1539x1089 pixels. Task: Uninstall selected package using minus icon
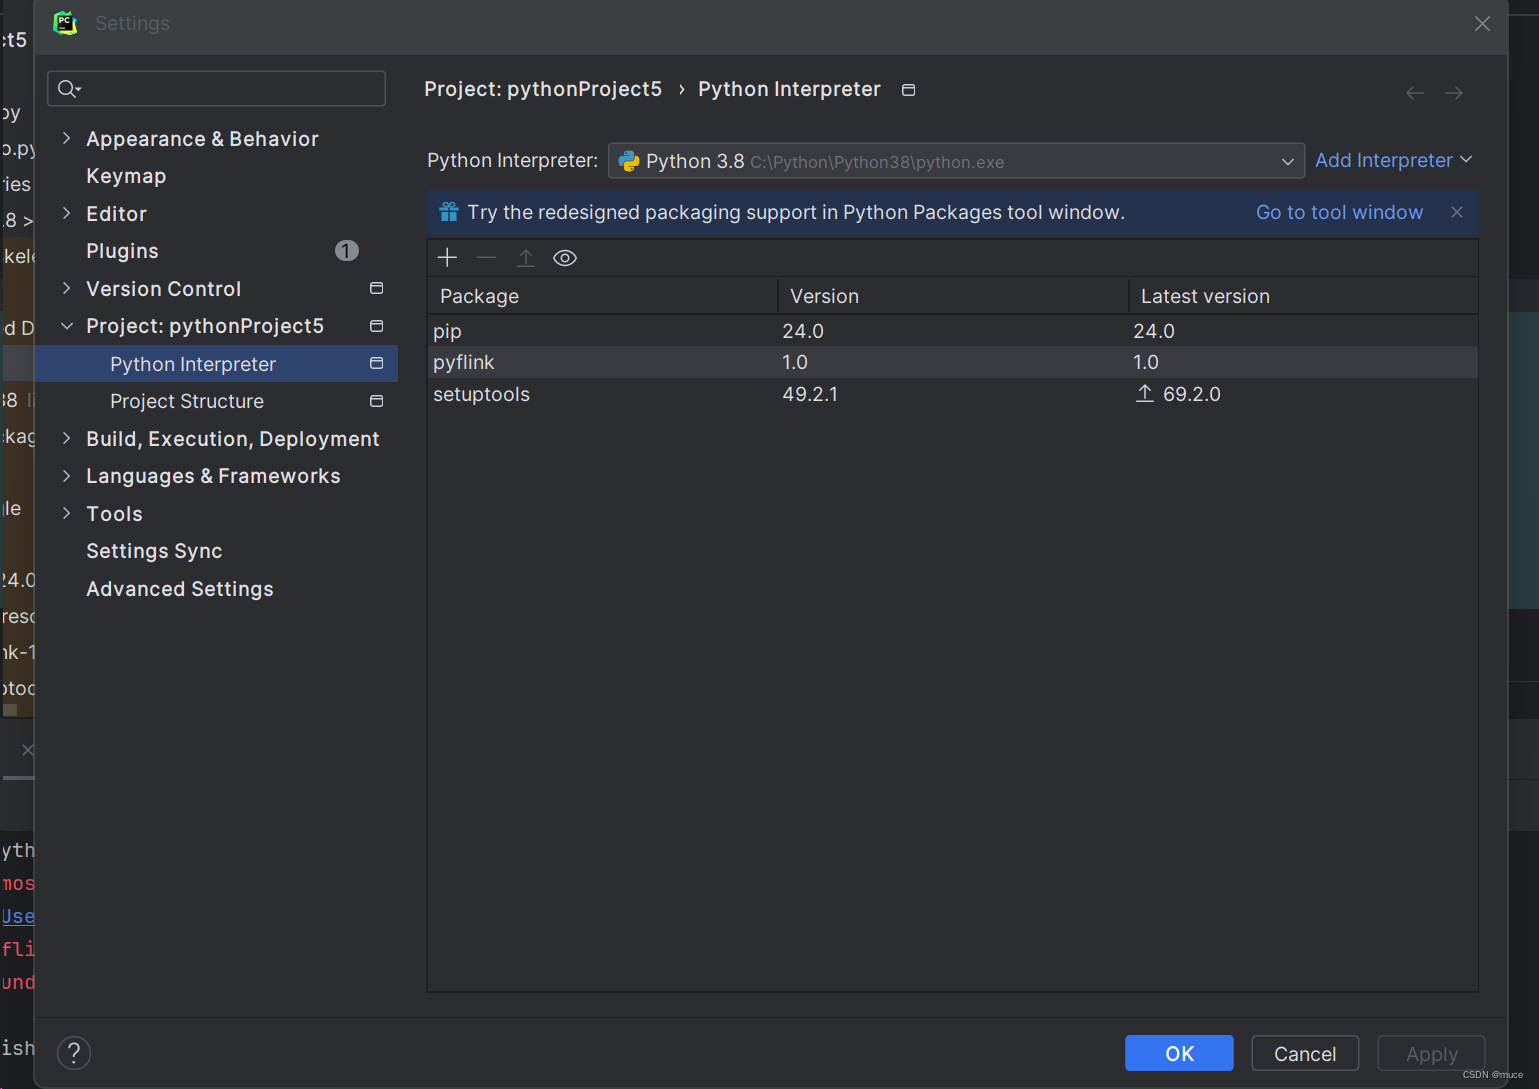486,258
